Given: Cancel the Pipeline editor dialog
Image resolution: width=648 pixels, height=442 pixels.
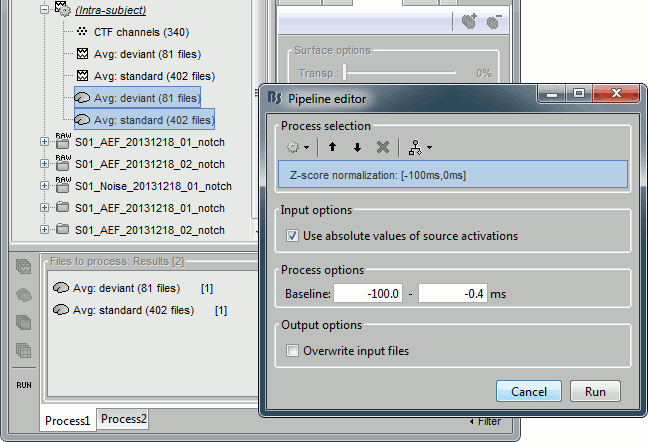Looking at the screenshot, I should (x=529, y=391).
